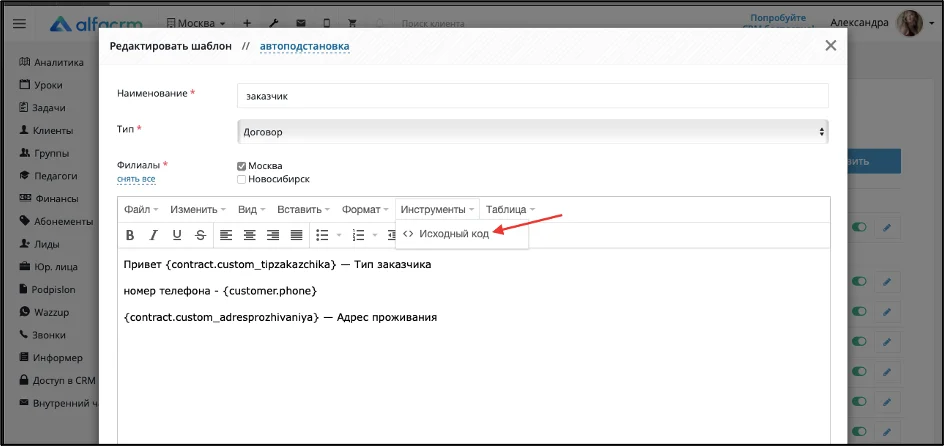Open Клиенты in the sidebar

click(x=46, y=130)
